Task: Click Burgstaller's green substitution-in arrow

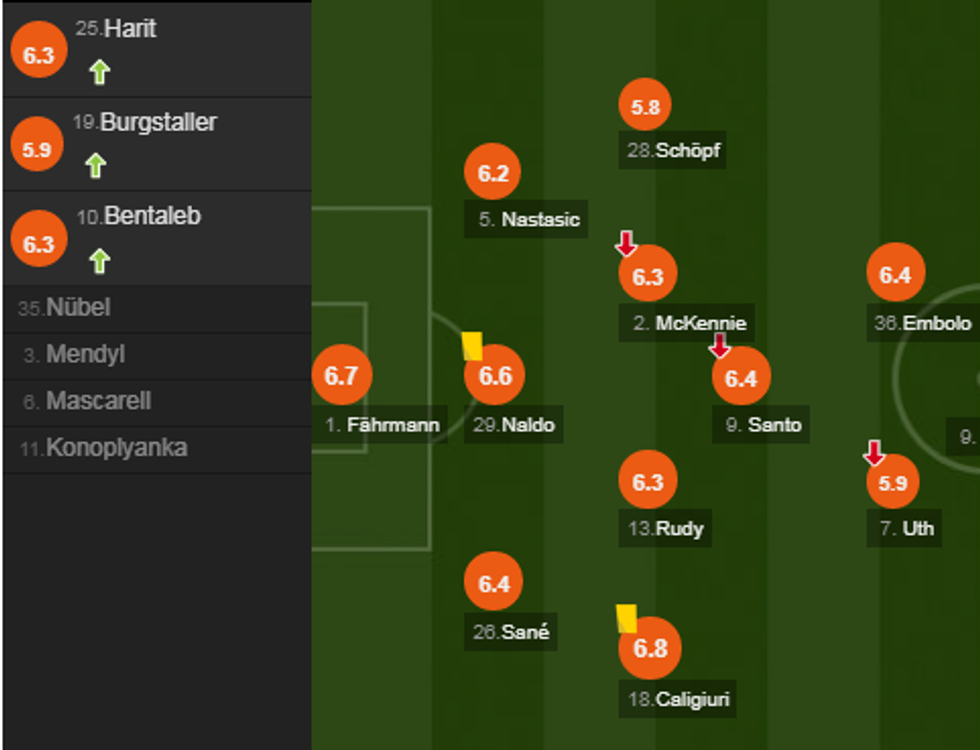Action: click(x=95, y=165)
